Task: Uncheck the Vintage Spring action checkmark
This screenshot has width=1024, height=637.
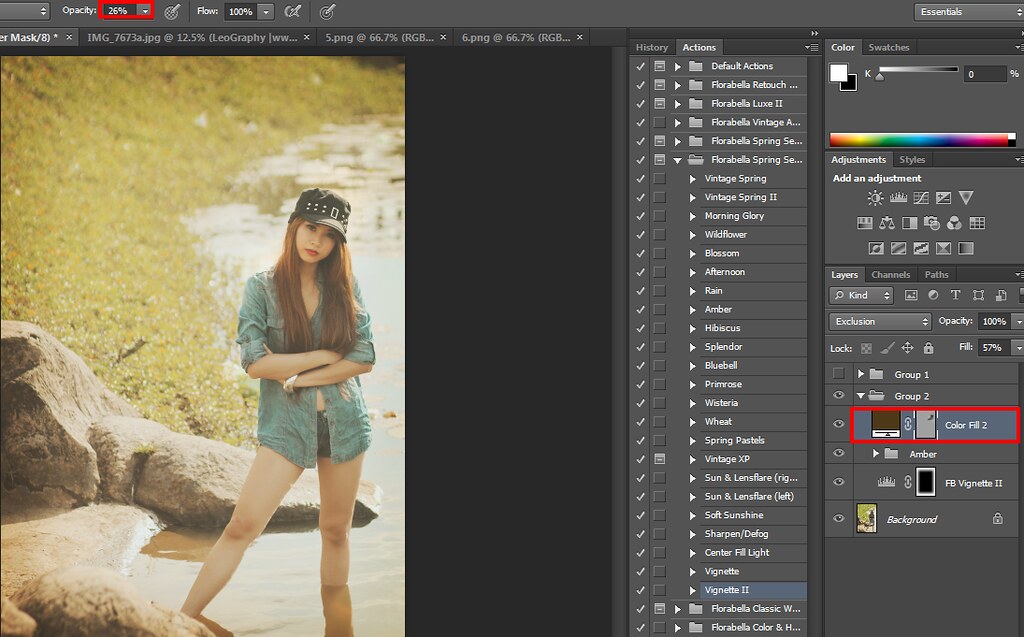Action: (x=640, y=178)
